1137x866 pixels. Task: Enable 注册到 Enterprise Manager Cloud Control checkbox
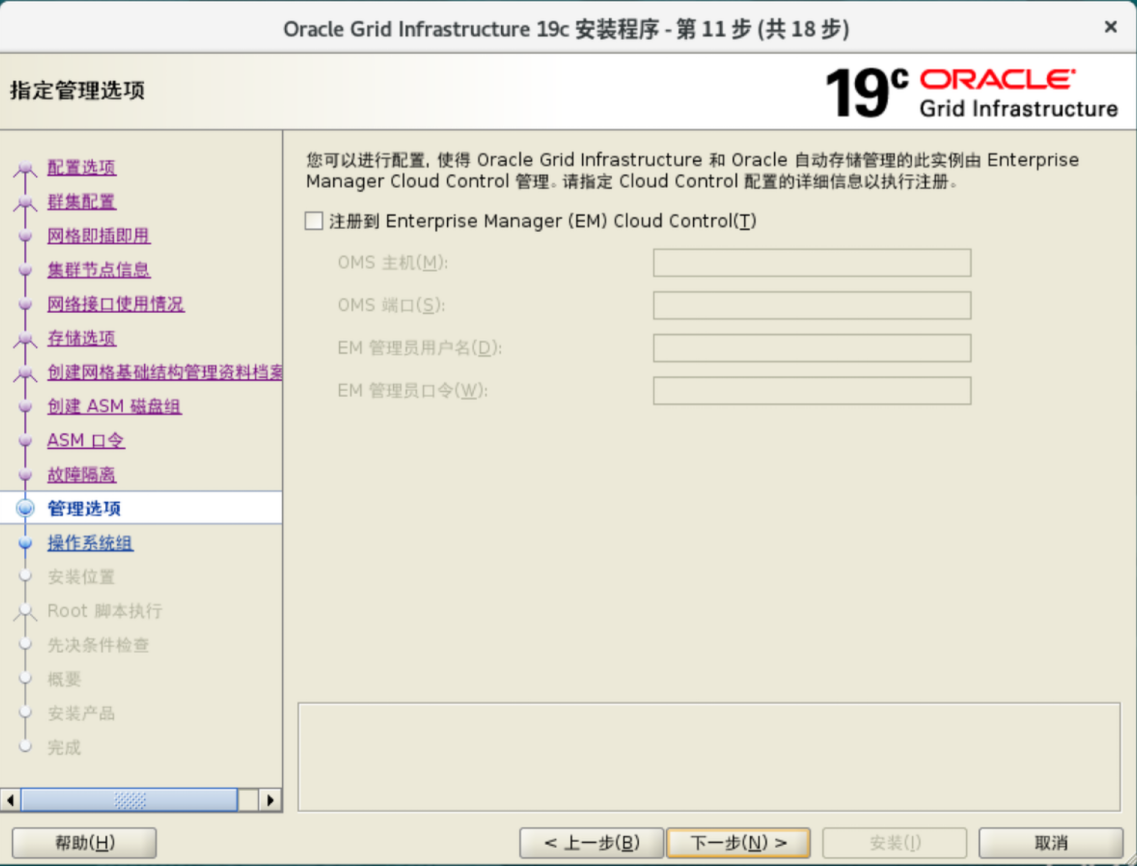pos(315,221)
